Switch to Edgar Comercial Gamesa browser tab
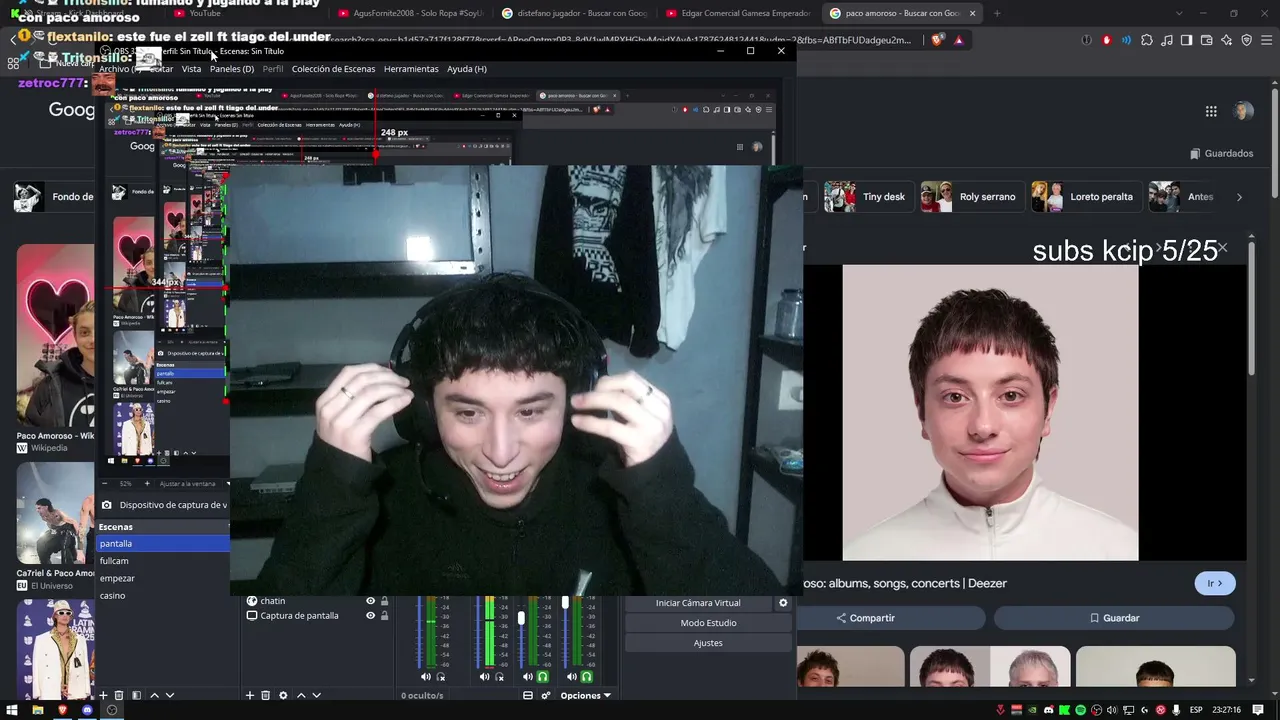This screenshot has height=720, width=1280. (737, 13)
